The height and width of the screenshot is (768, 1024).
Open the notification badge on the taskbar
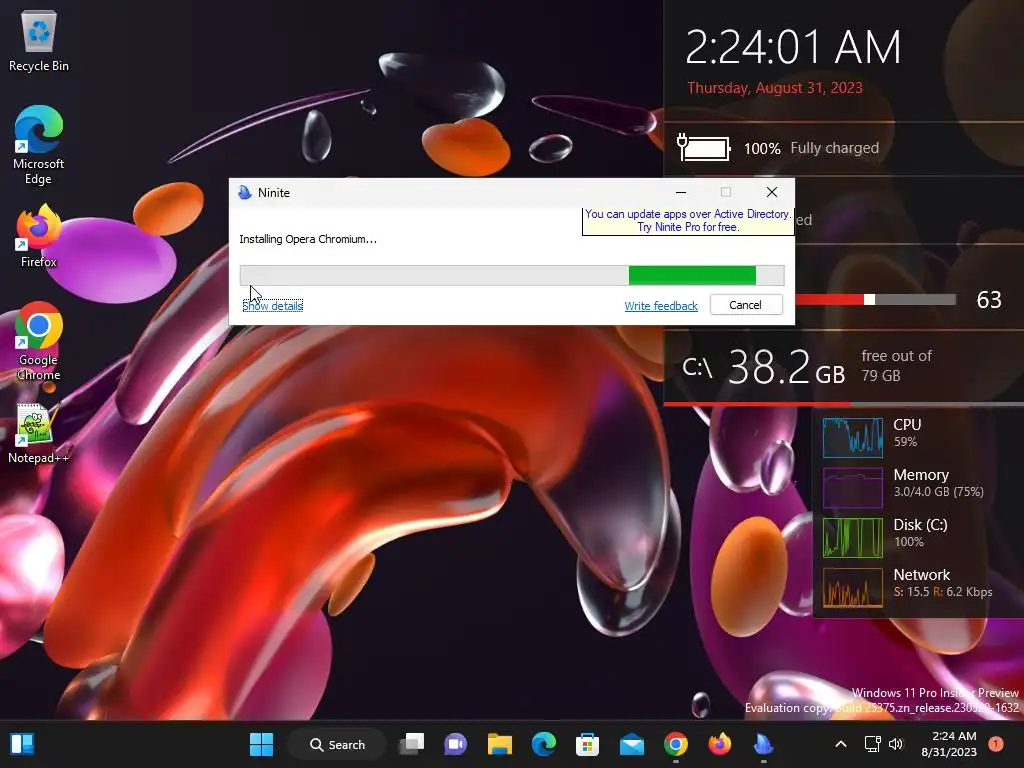(x=996, y=744)
